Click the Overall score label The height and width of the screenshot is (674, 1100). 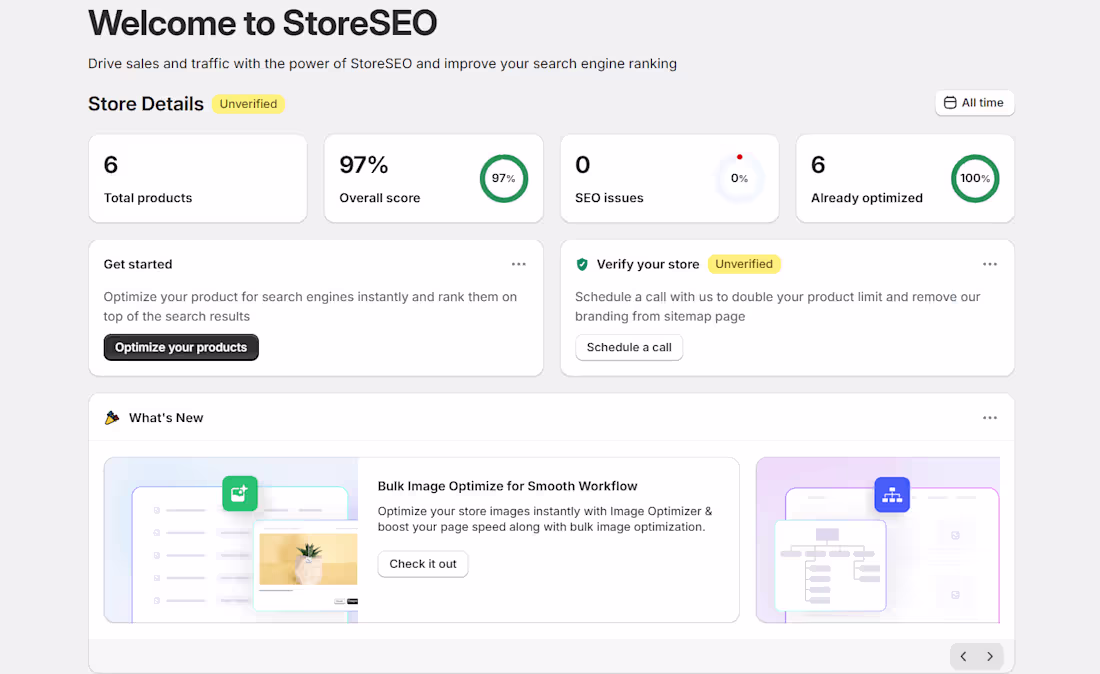(x=380, y=198)
